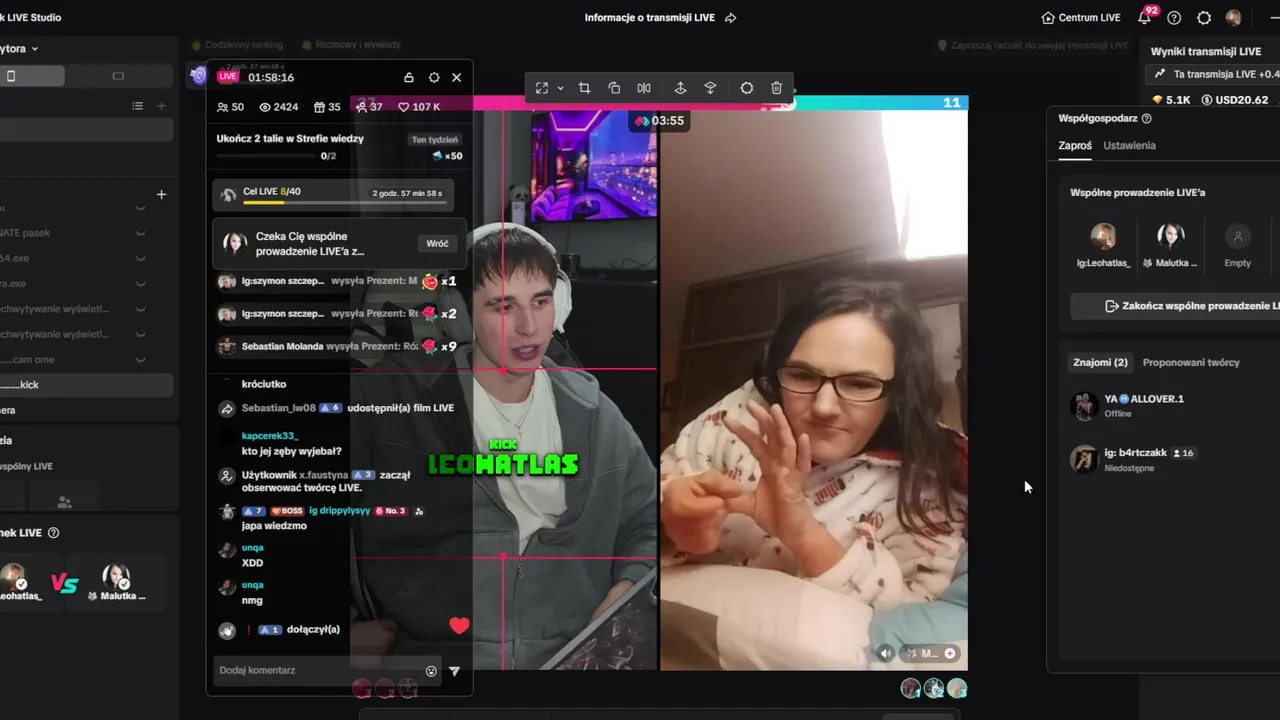The image size is (1280, 720).
Task: Toggle visibility of NATE pasek source
Action: pos(140,233)
